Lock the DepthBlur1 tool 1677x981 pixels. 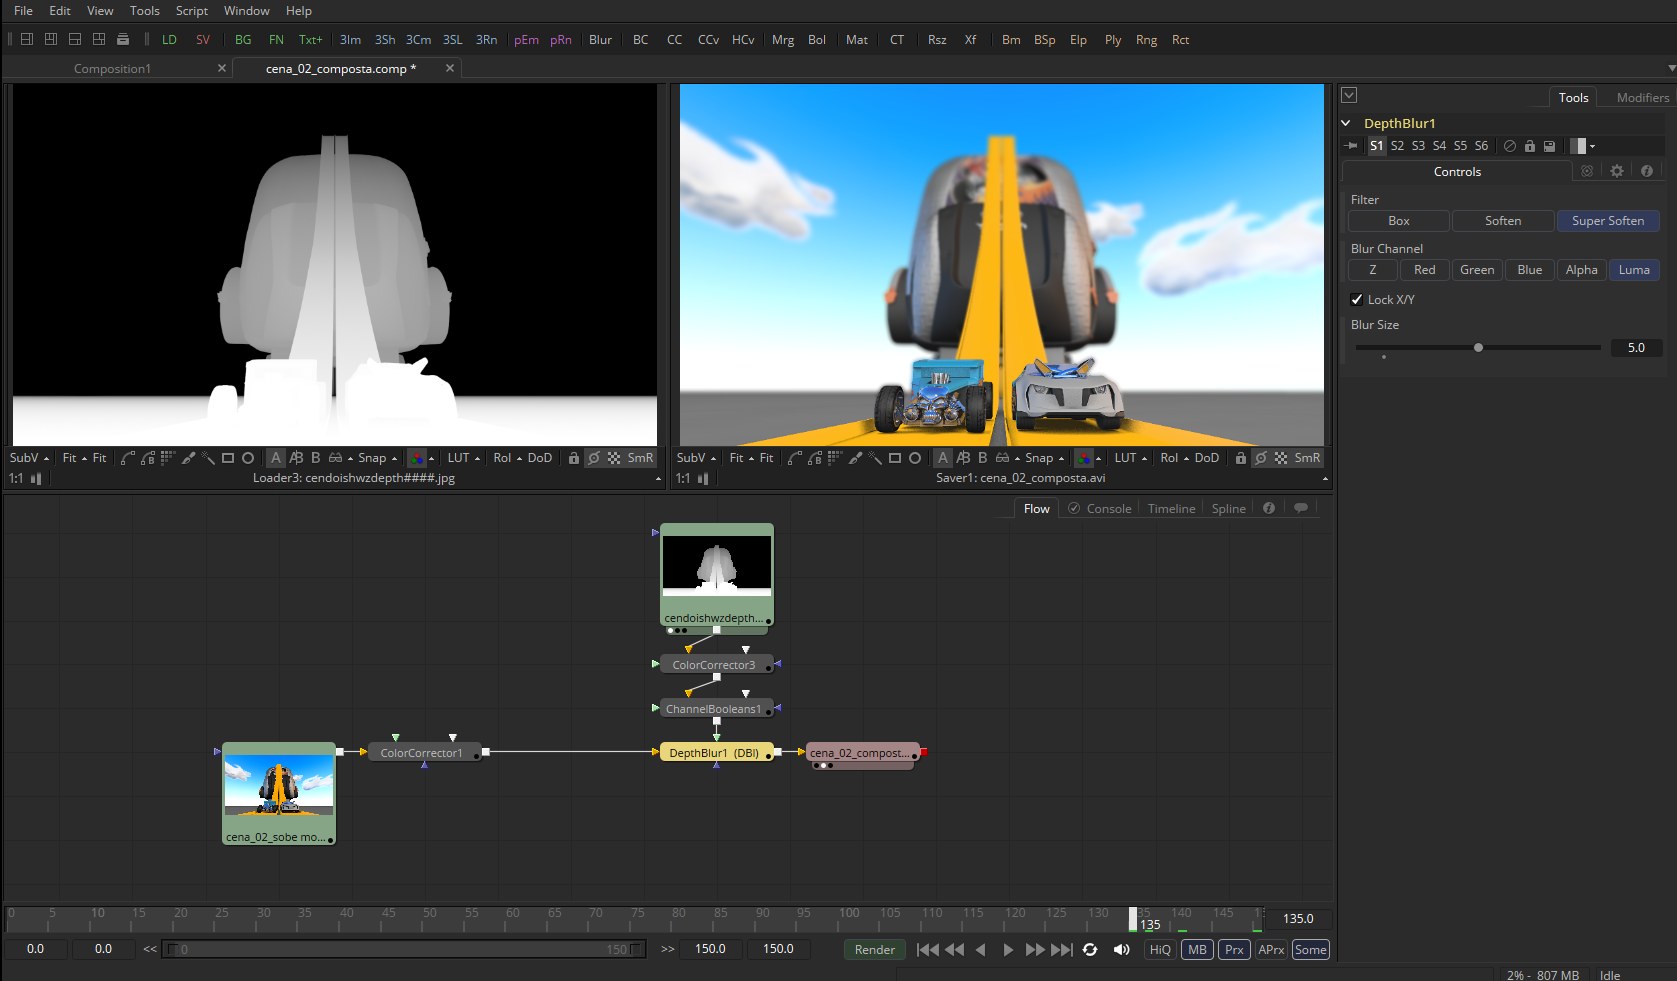tap(1530, 146)
